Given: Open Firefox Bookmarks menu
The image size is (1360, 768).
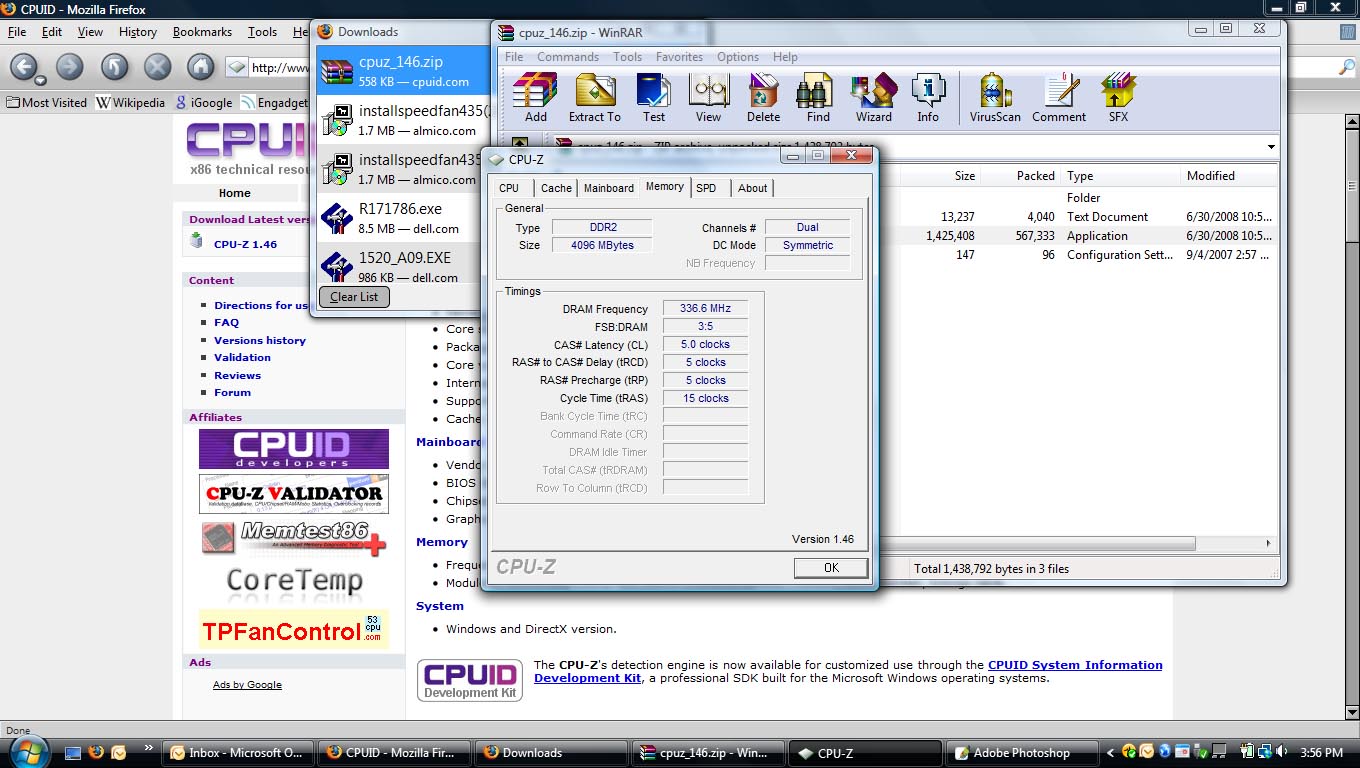Looking at the screenshot, I should point(204,32).
